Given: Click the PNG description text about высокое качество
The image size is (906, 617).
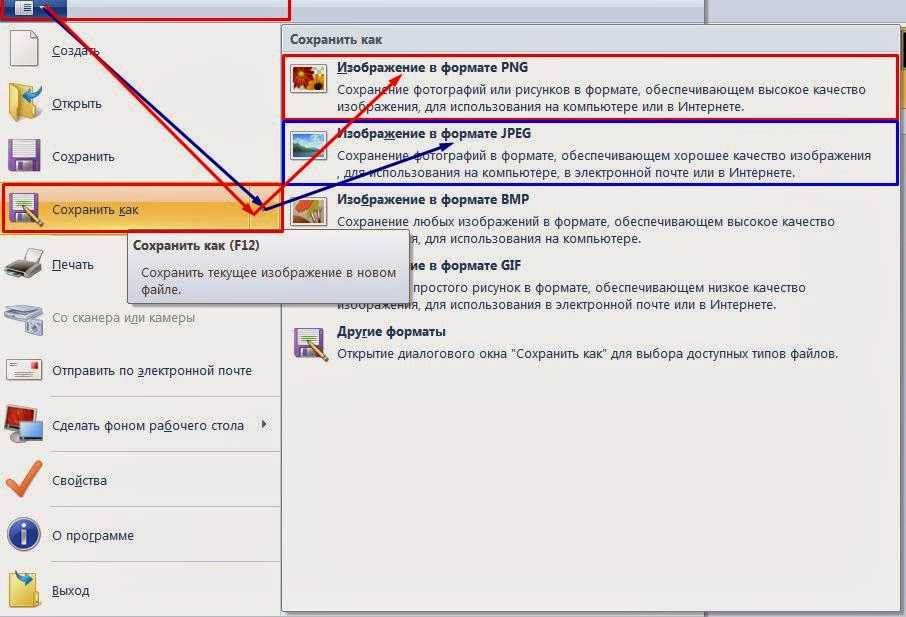Looking at the screenshot, I should 601,98.
